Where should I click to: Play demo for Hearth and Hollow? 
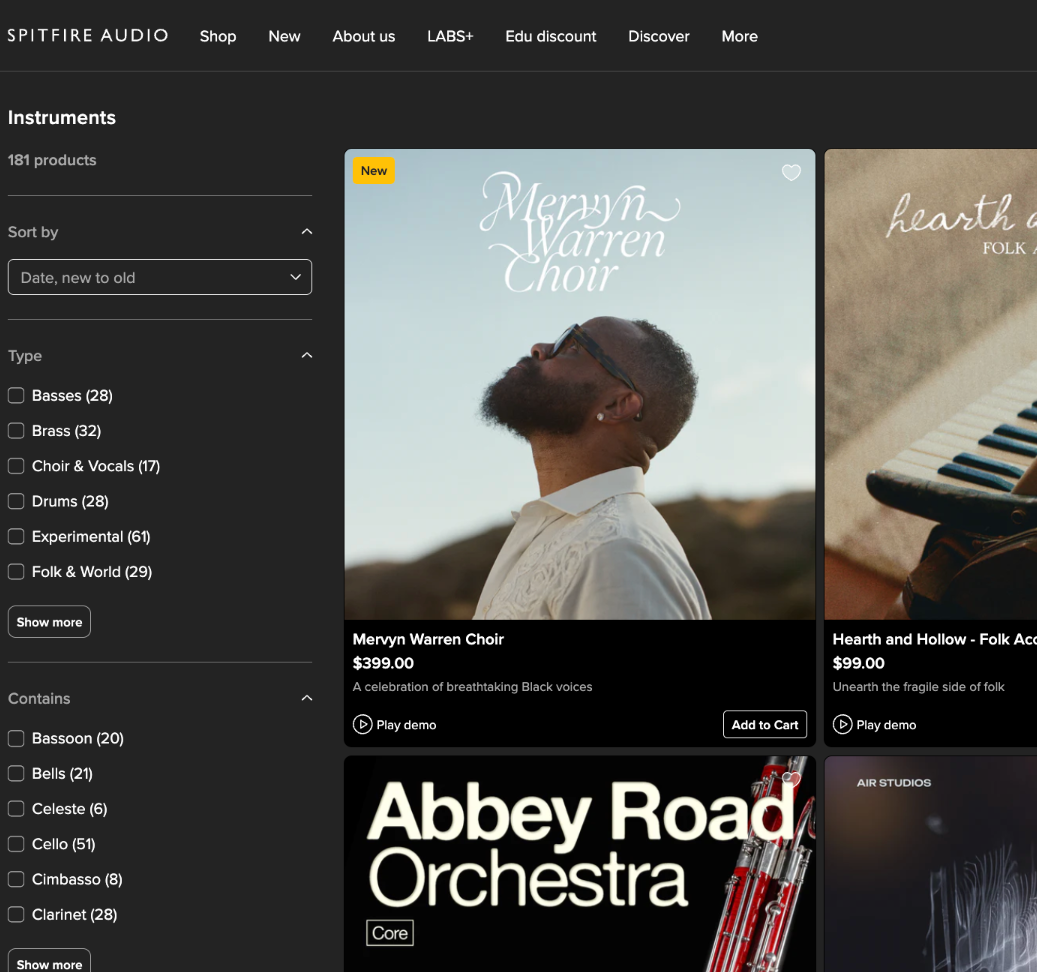coord(874,725)
